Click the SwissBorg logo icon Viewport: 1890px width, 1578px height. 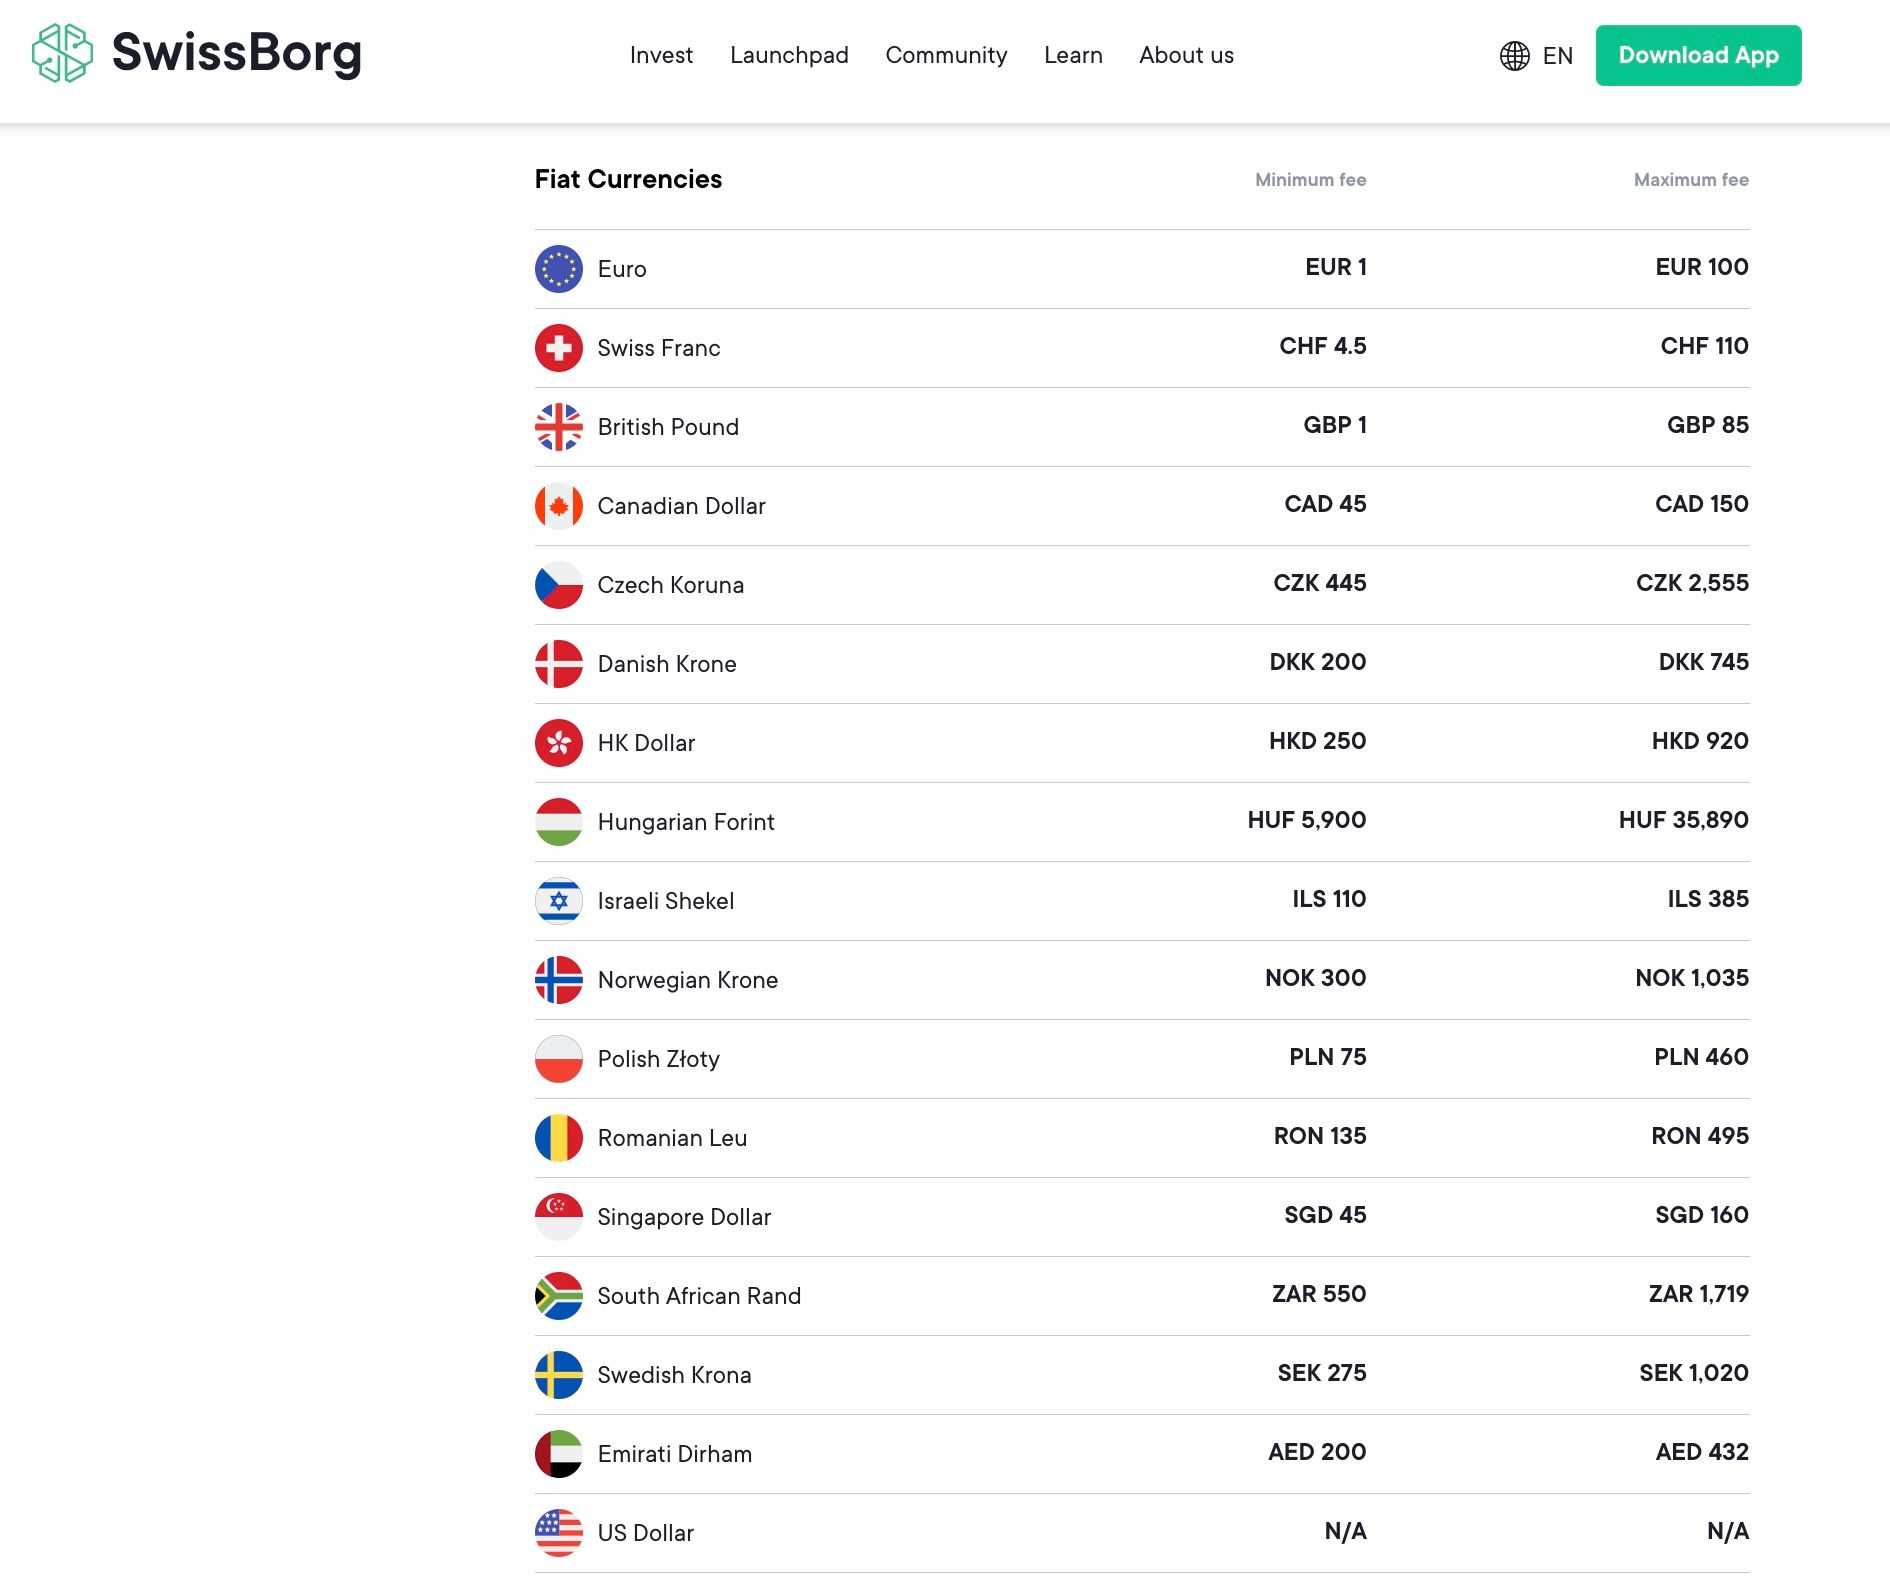pos(62,53)
